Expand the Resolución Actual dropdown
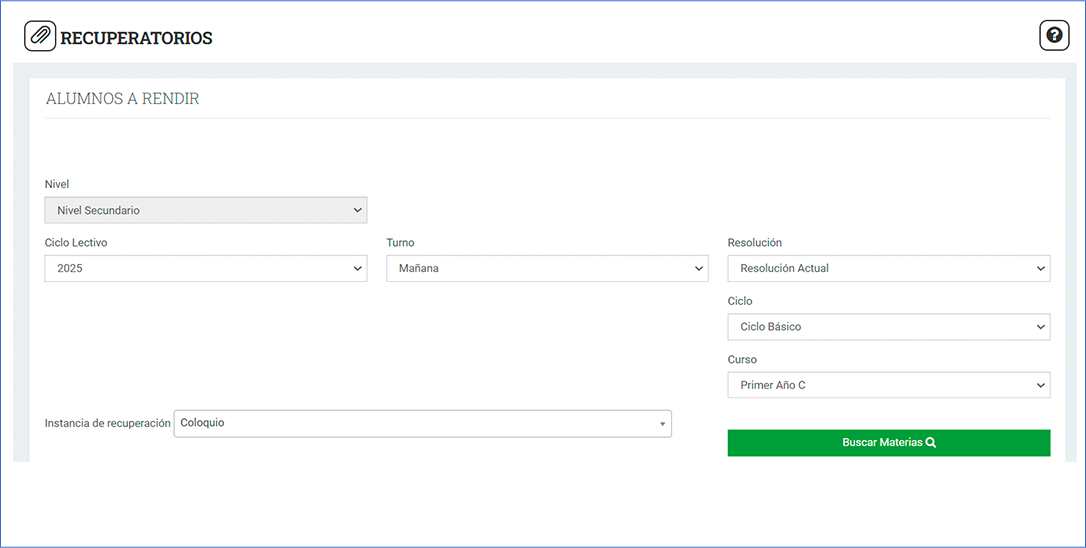 [x=889, y=268]
